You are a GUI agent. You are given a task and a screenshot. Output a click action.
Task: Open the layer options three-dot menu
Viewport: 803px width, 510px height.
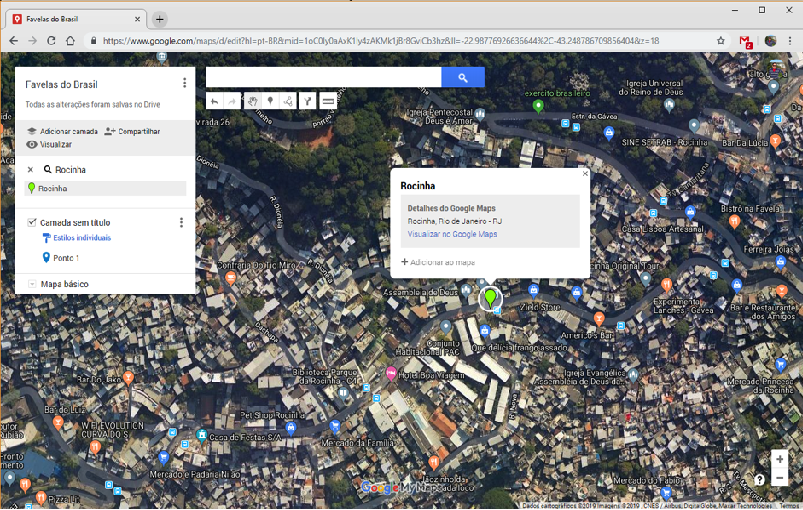(181, 222)
